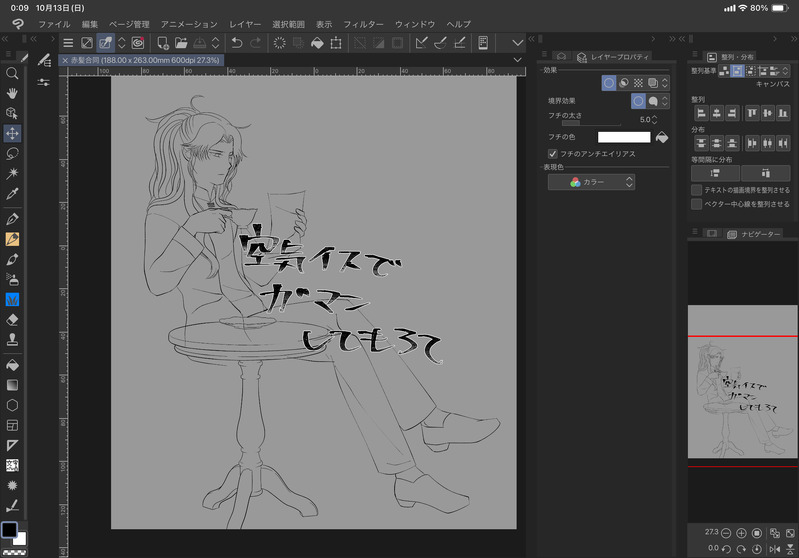Screen dimensions: 799x558
Task: Click the white フチの色 color swatch
Action: (623, 137)
